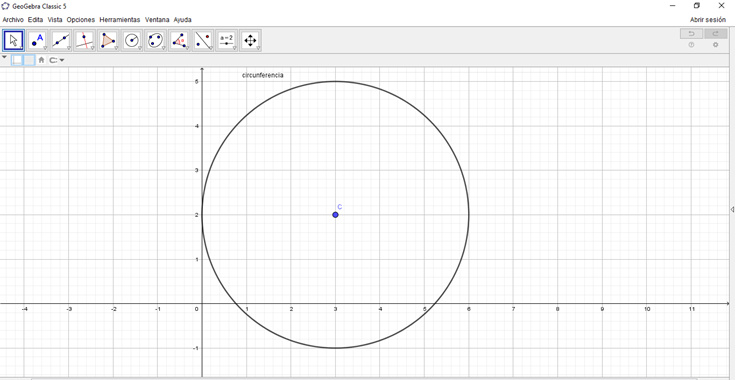Open the Ventana menu
This screenshot has width=747, height=380.
point(157,20)
